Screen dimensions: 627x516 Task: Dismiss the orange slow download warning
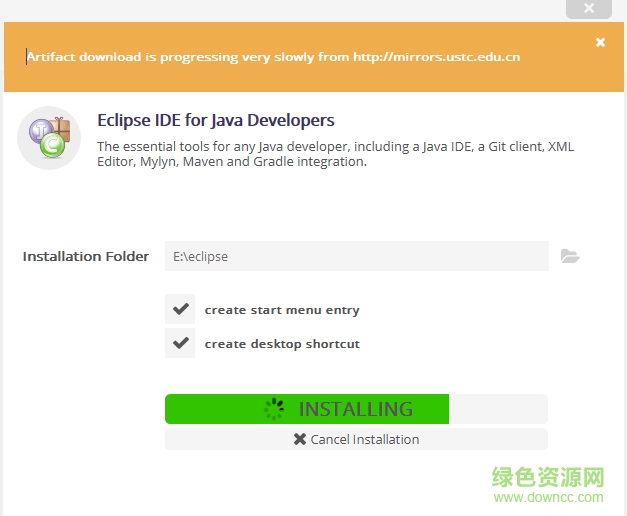tap(600, 42)
